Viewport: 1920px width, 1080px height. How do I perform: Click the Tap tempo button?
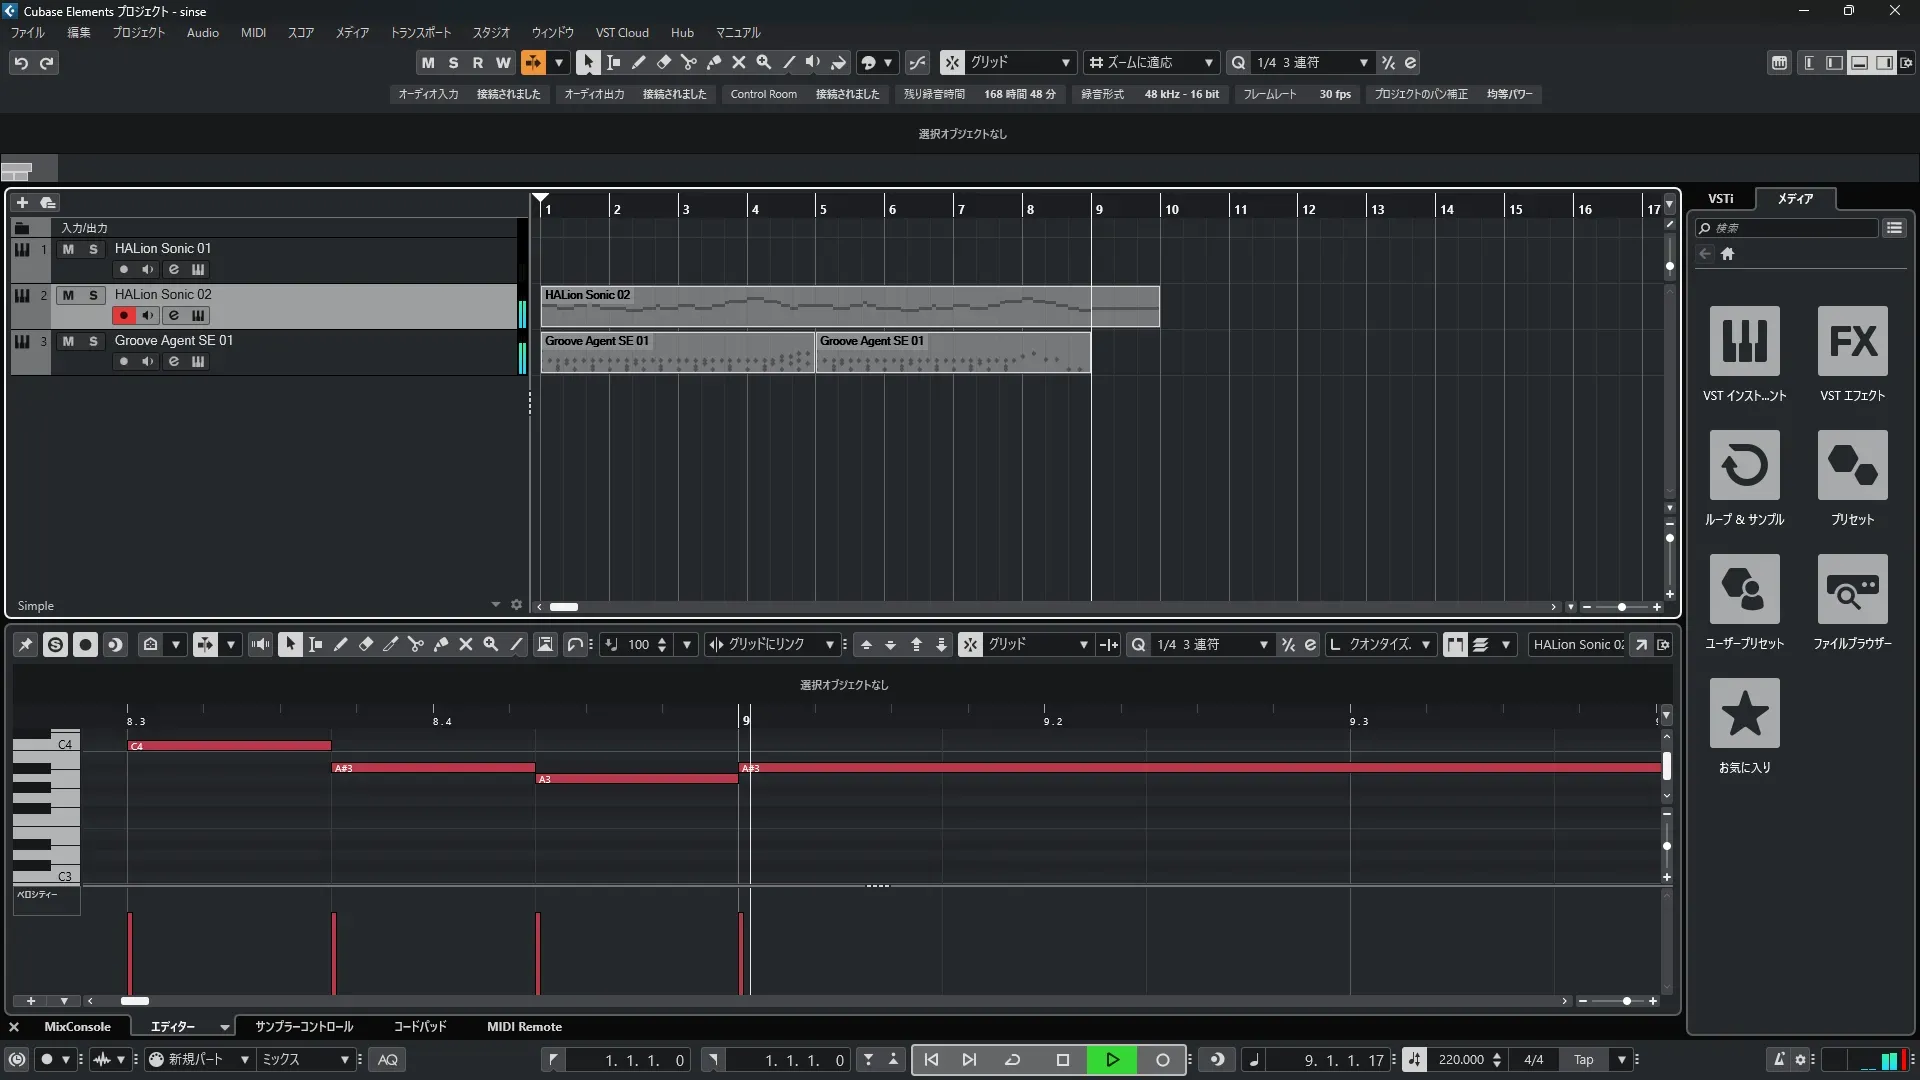coord(1584,1060)
